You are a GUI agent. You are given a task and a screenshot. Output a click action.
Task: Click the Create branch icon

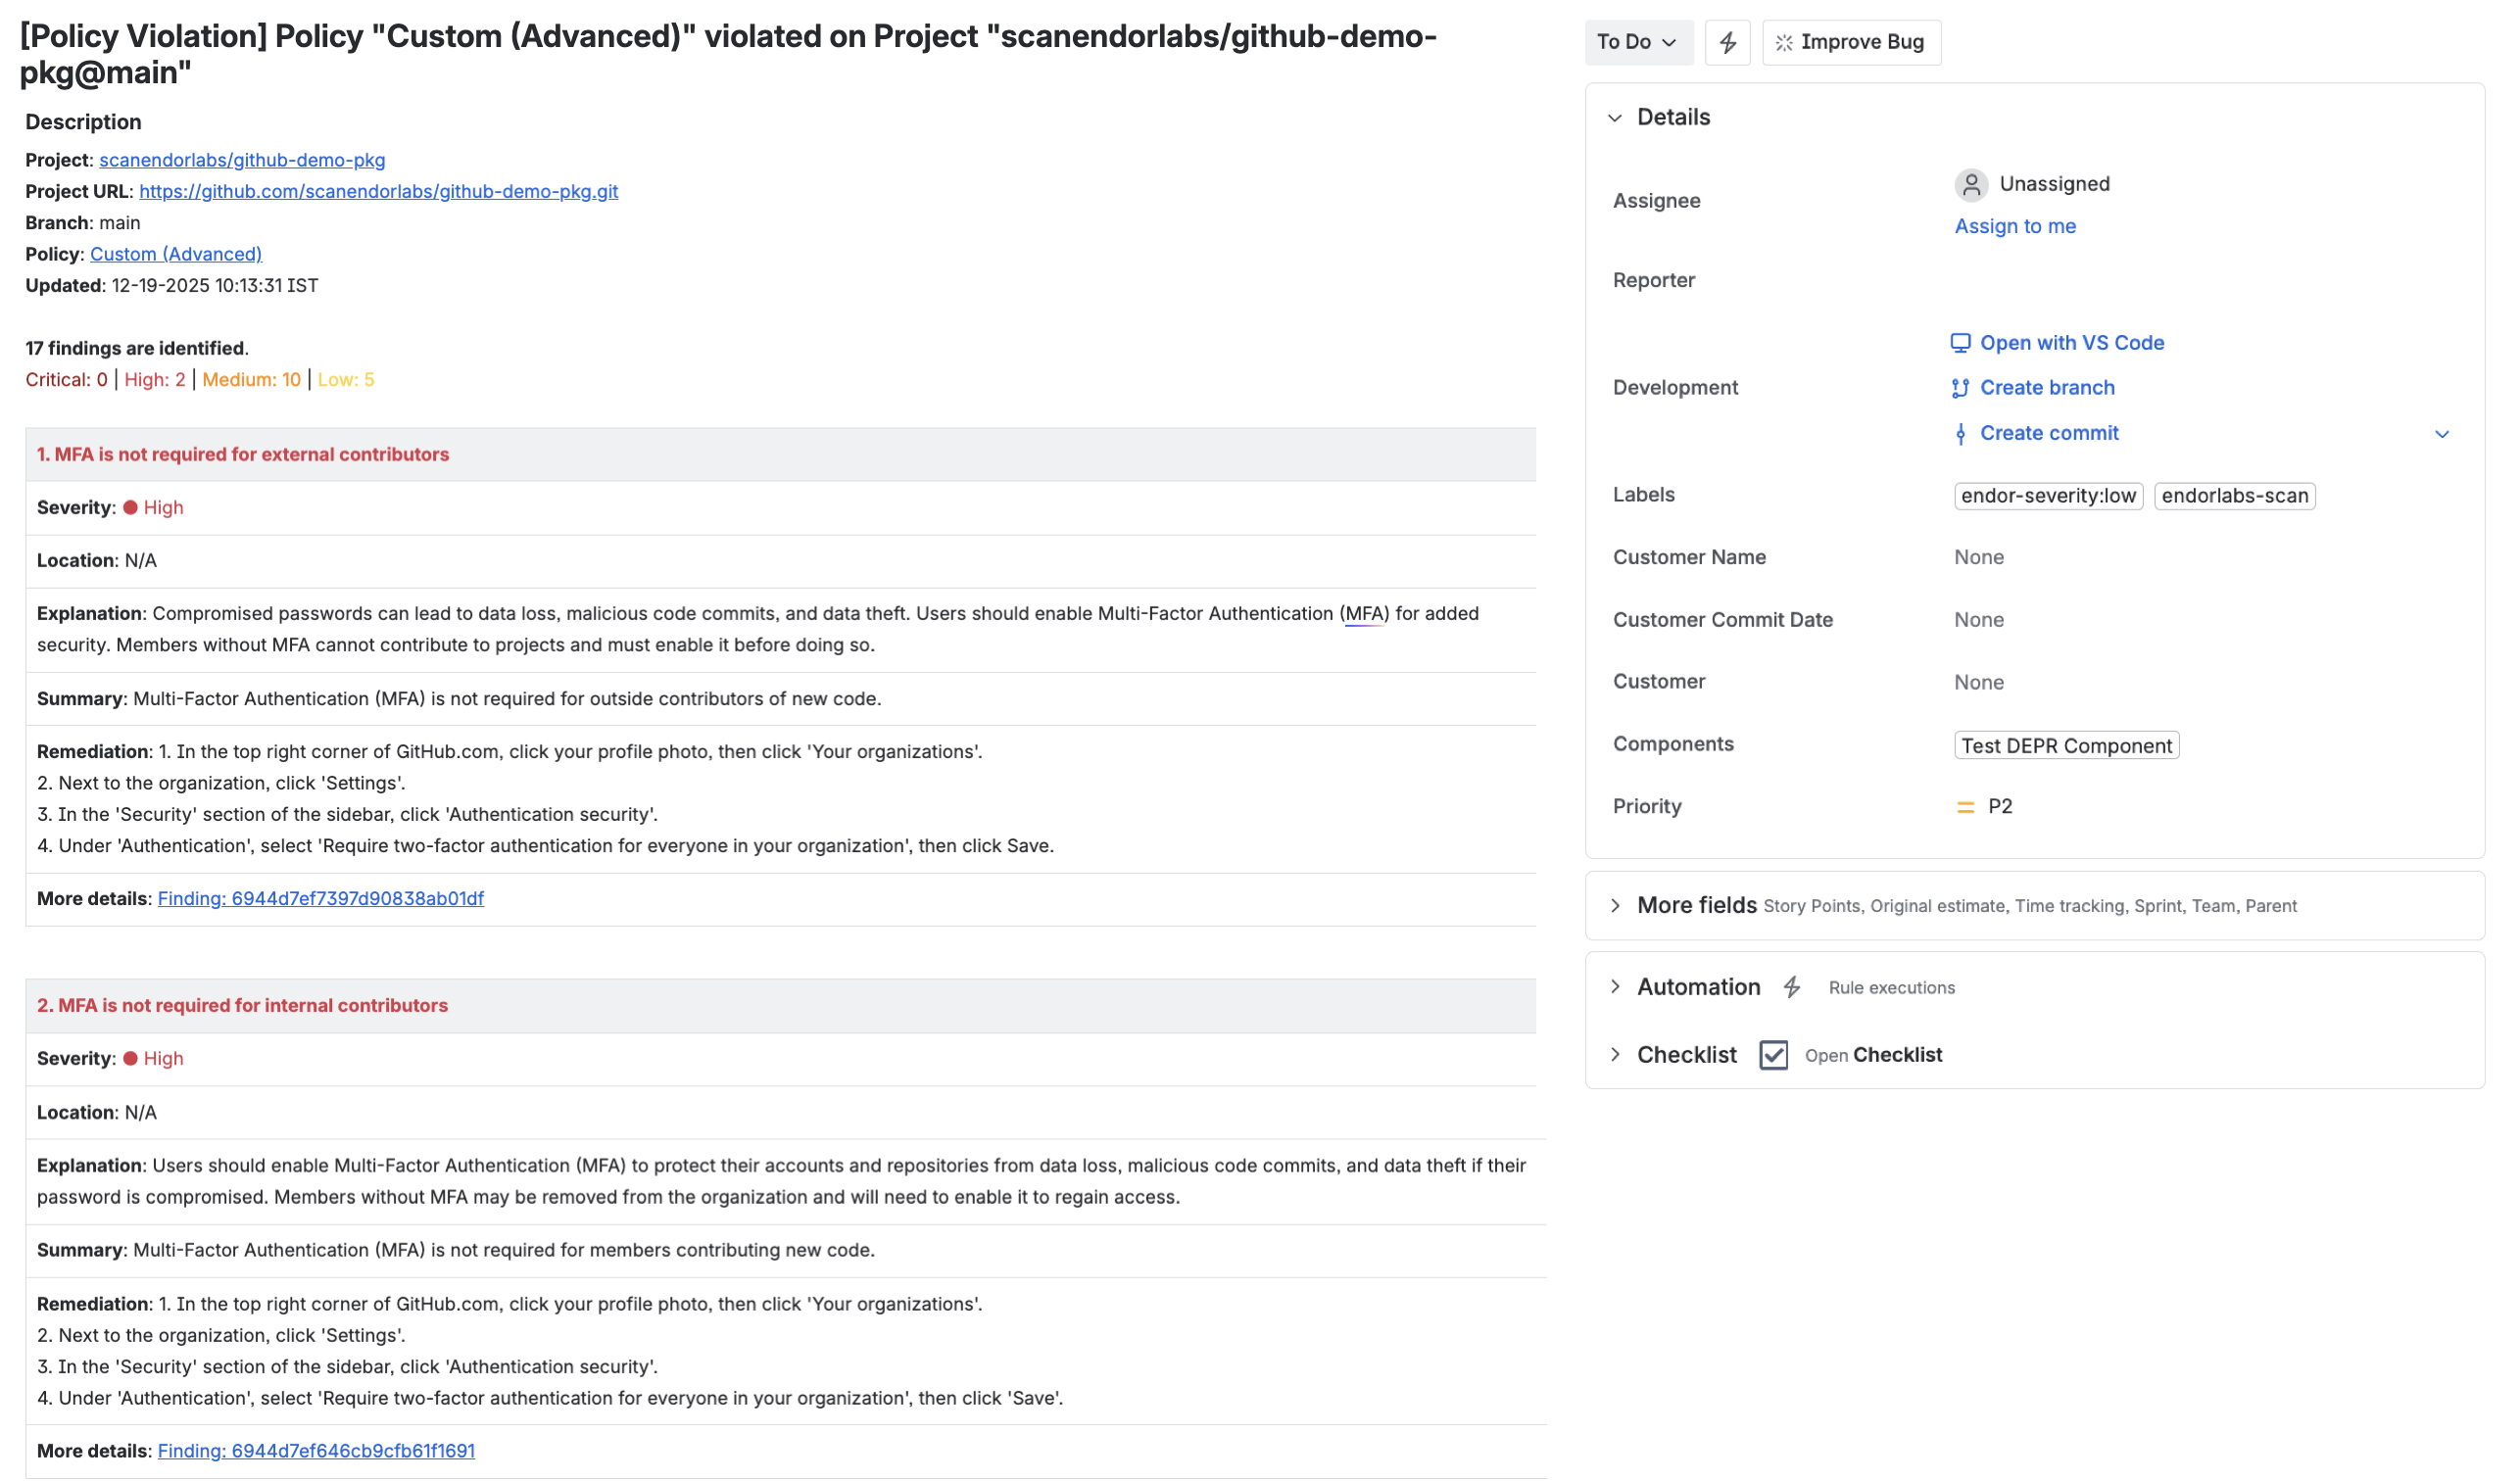coord(1960,388)
